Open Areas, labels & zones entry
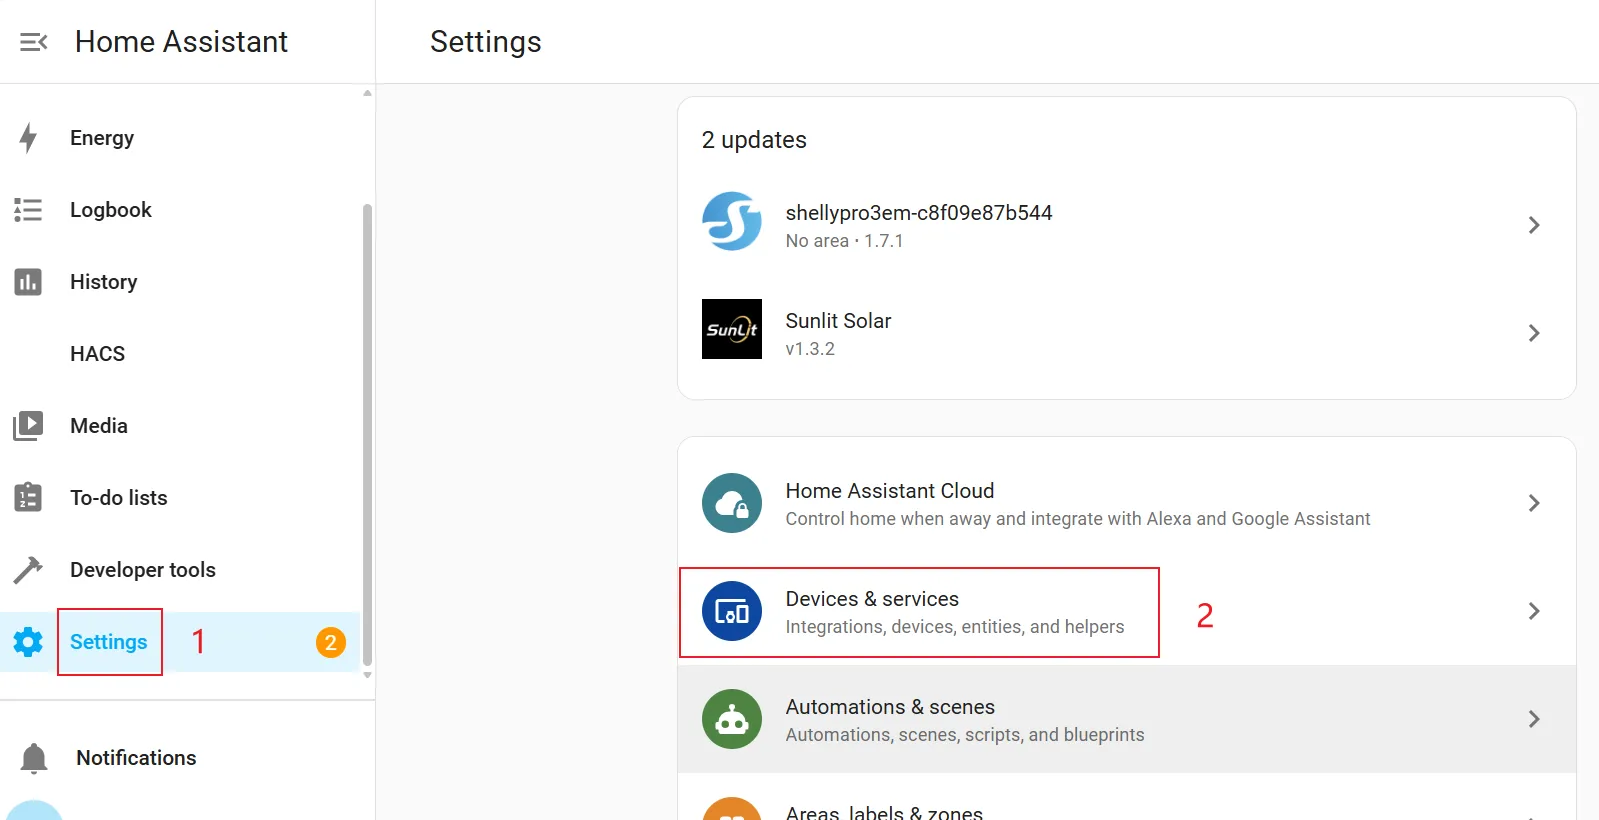 pyautogui.click(x=884, y=811)
